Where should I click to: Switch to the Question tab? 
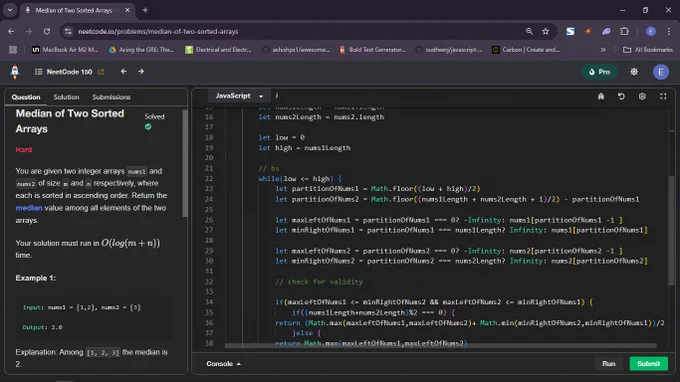coord(26,97)
